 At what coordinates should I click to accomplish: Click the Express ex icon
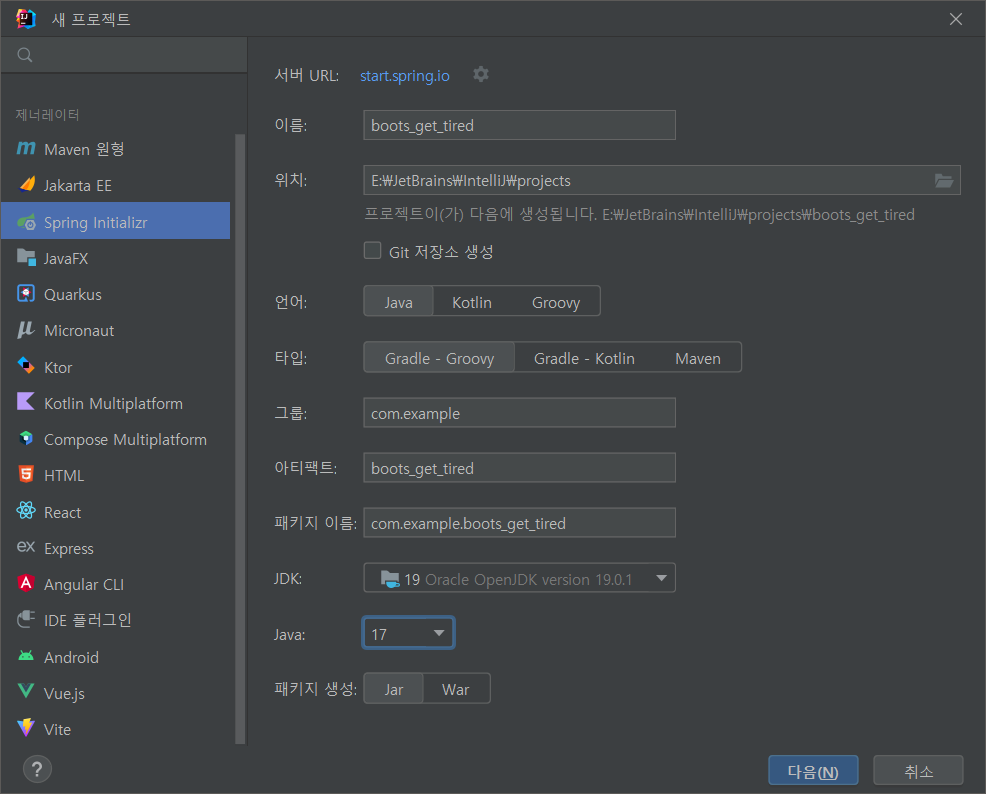tap(26, 547)
